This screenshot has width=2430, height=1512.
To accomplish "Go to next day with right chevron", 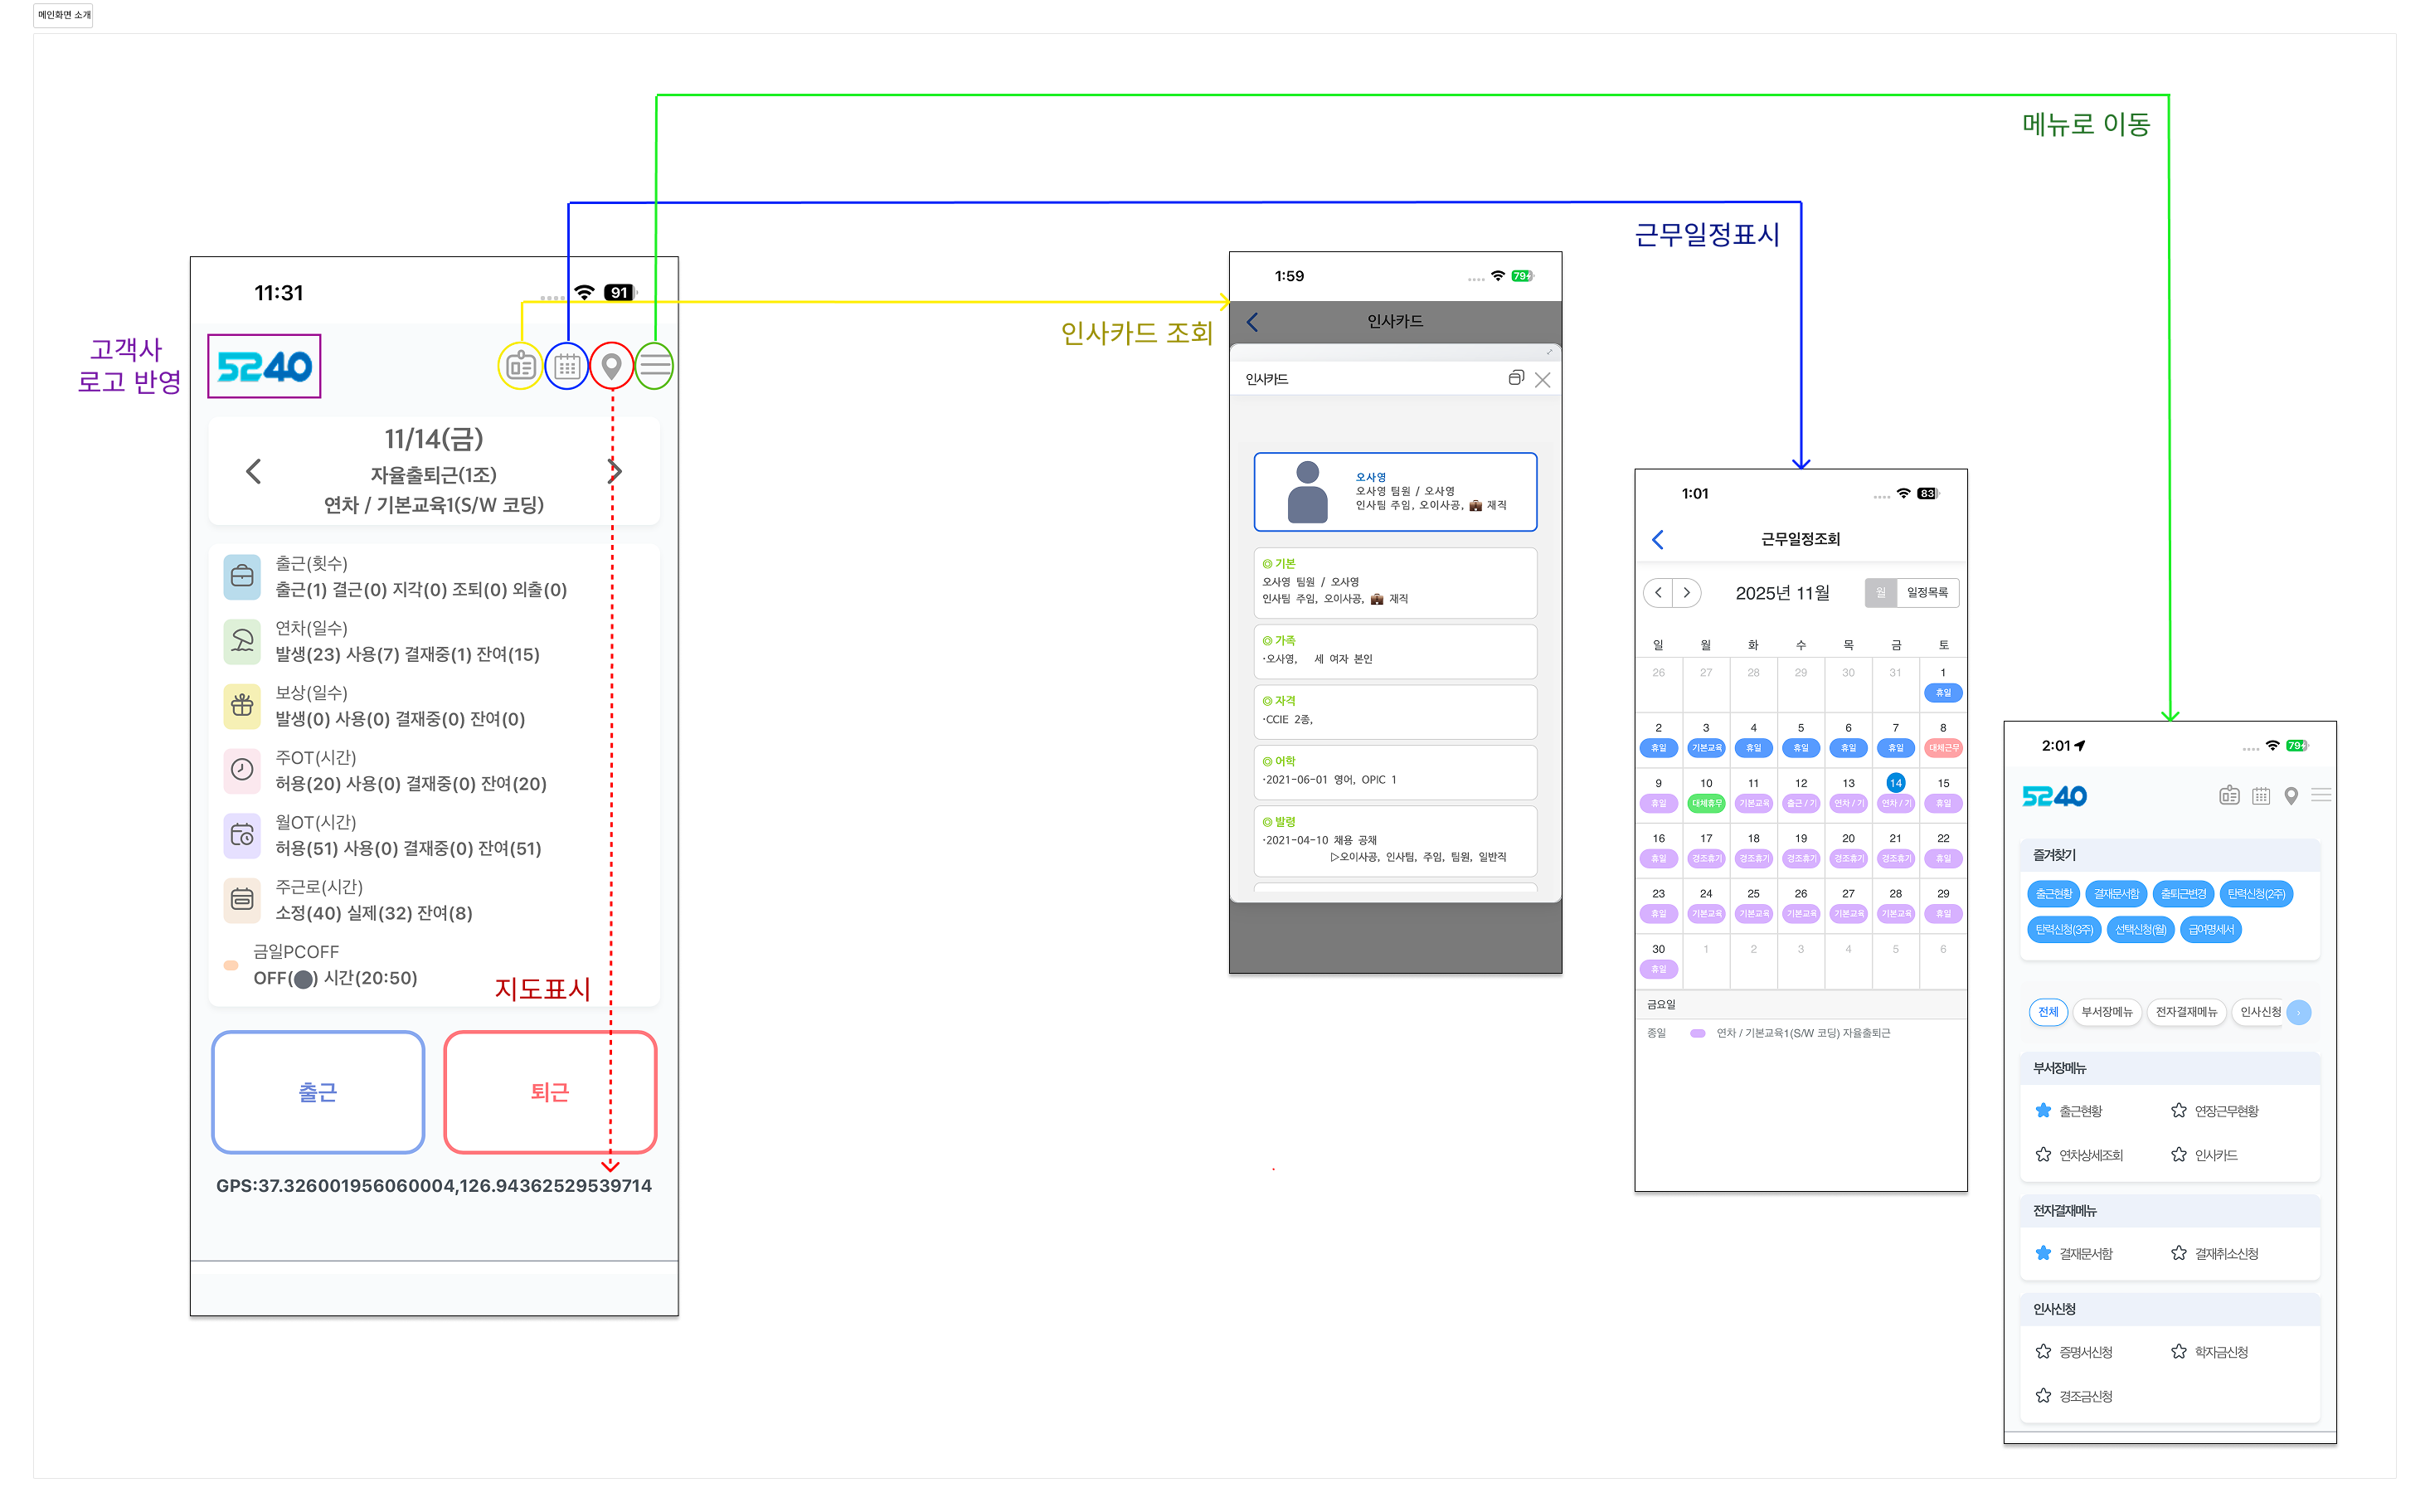I will click(x=615, y=472).
